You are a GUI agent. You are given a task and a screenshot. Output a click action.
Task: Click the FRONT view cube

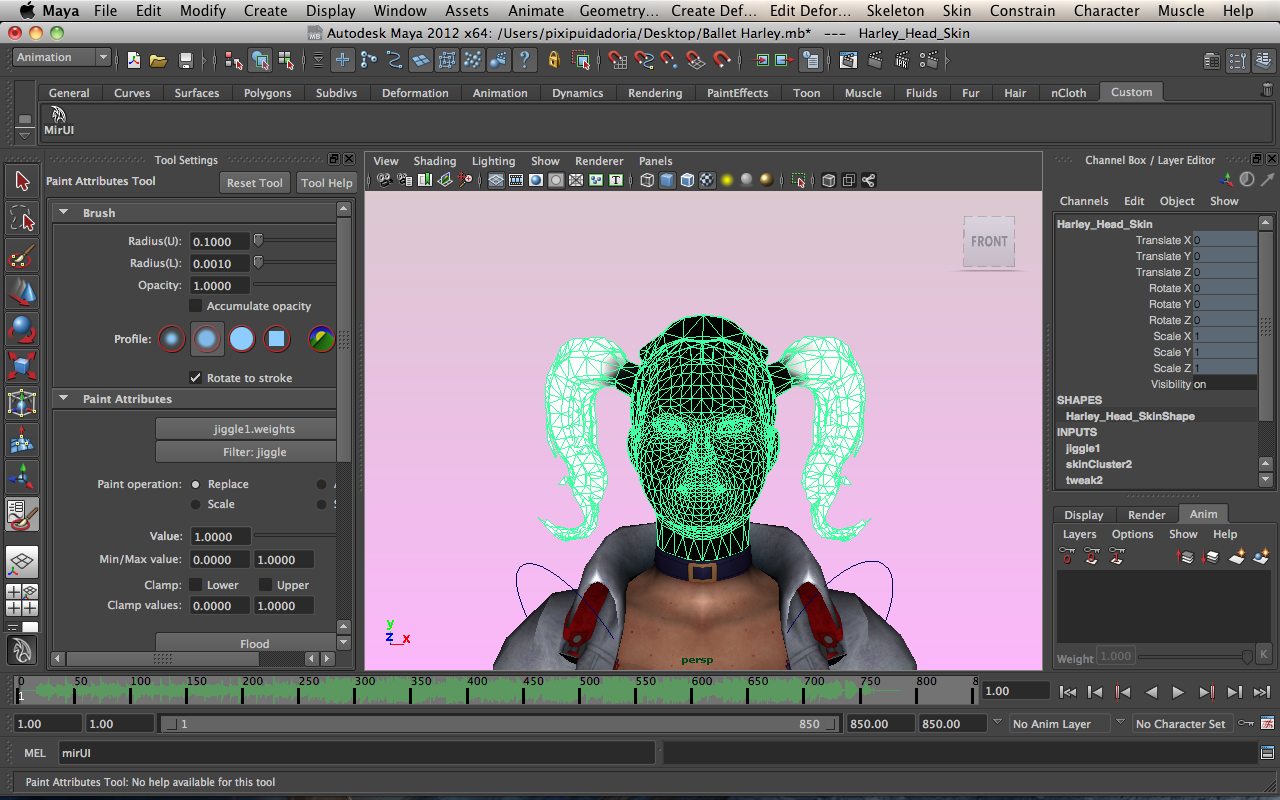pyautogui.click(x=989, y=242)
